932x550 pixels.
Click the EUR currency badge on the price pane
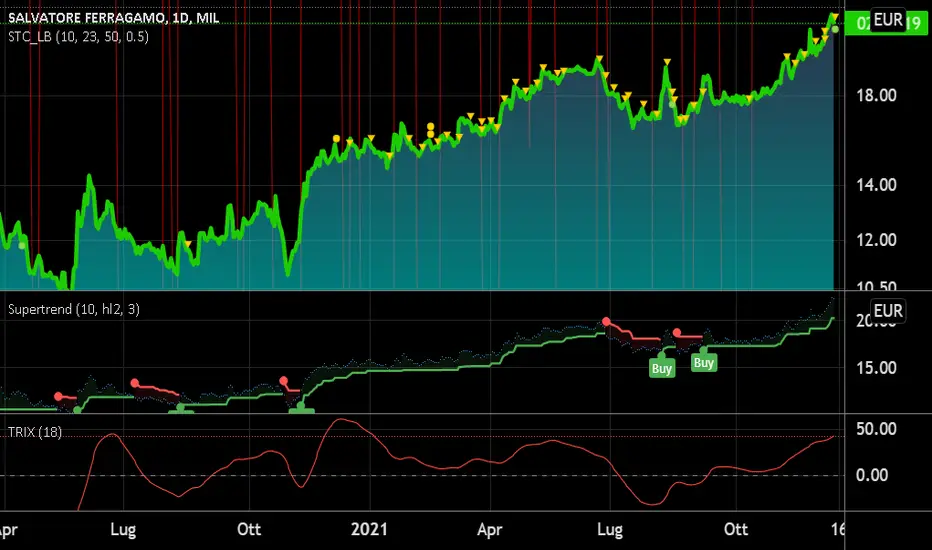coord(888,20)
